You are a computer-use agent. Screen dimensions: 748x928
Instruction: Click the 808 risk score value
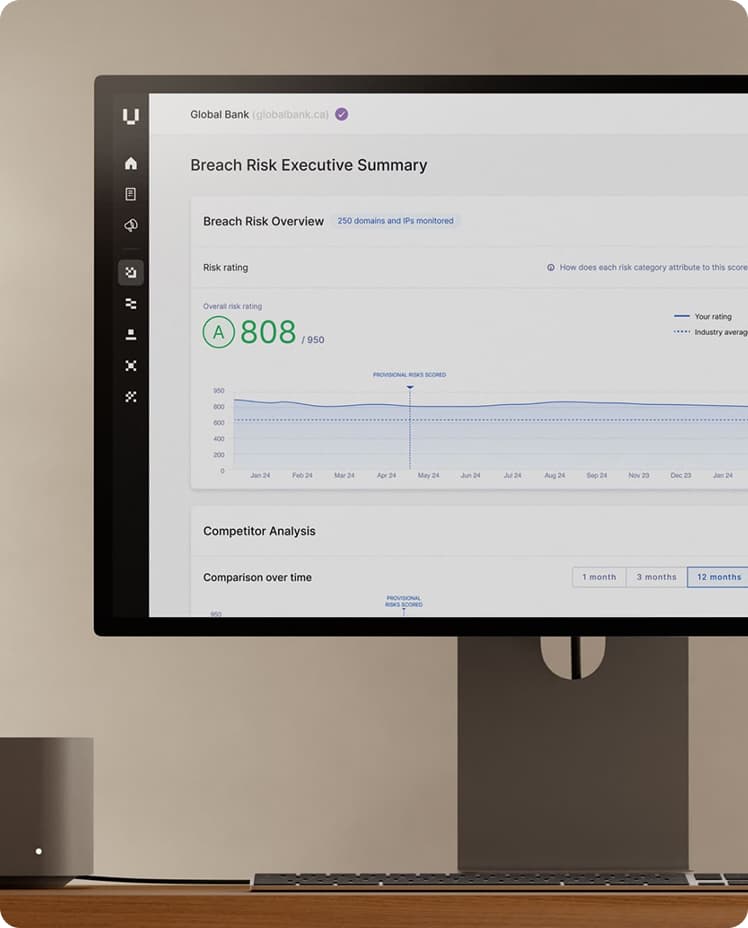(x=268, y=332)
